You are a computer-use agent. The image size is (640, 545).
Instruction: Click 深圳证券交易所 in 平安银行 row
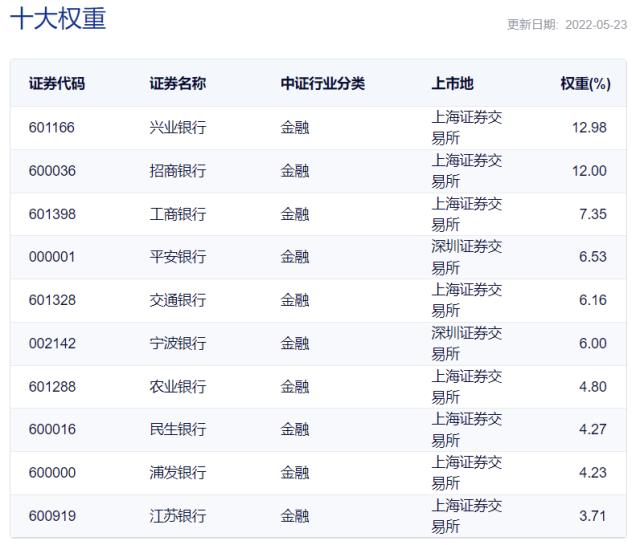click(467, 257)
